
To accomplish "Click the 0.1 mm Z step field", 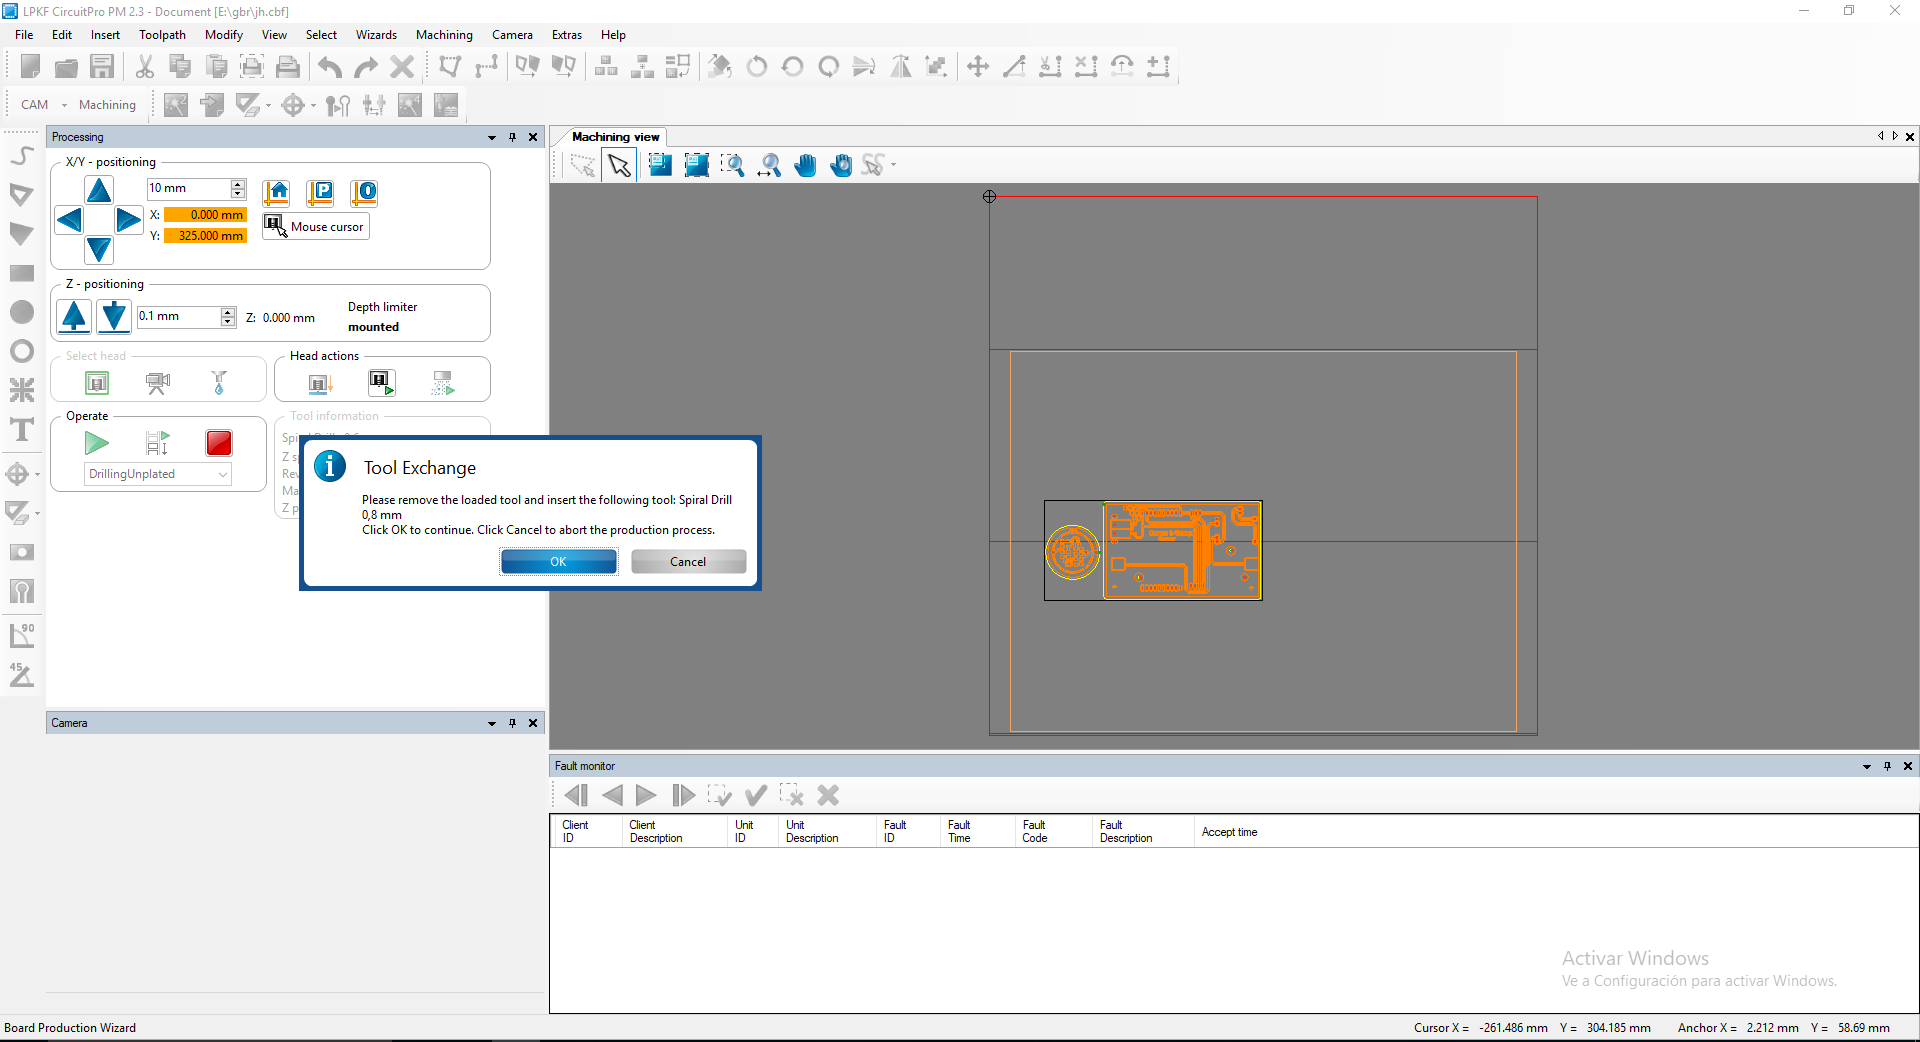I will pyautogui.click(x=176, y=317).
